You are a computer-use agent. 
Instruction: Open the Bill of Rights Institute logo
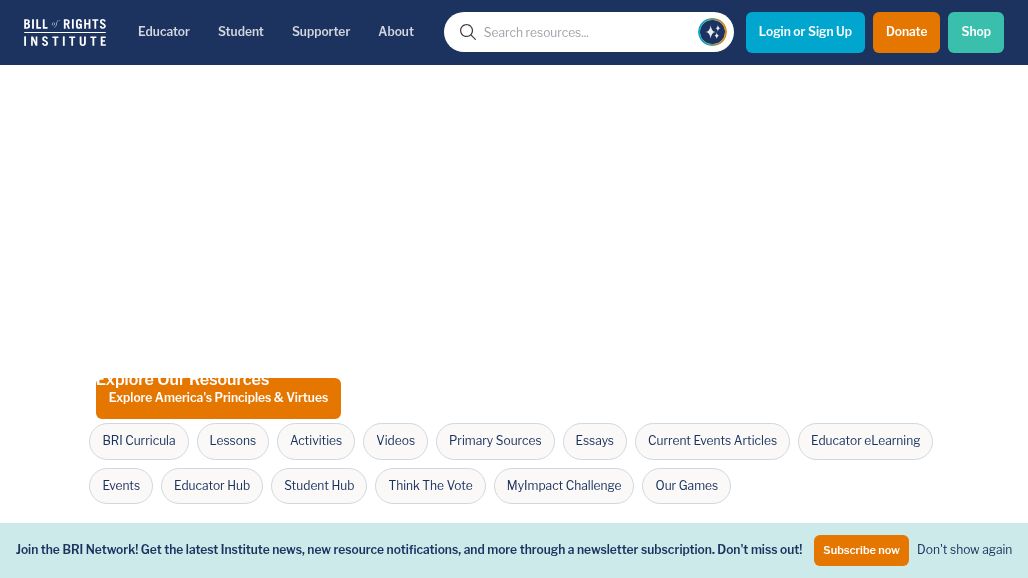tap(65, 32)
